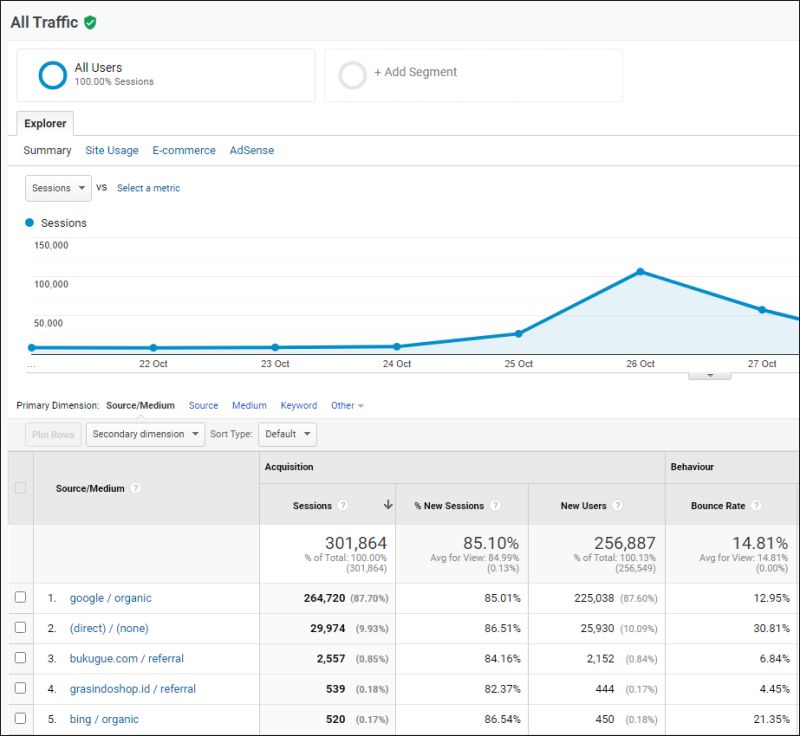800x736 pixels.
Task: Switch to the E-commerce tab
Action: coord(183,150)
